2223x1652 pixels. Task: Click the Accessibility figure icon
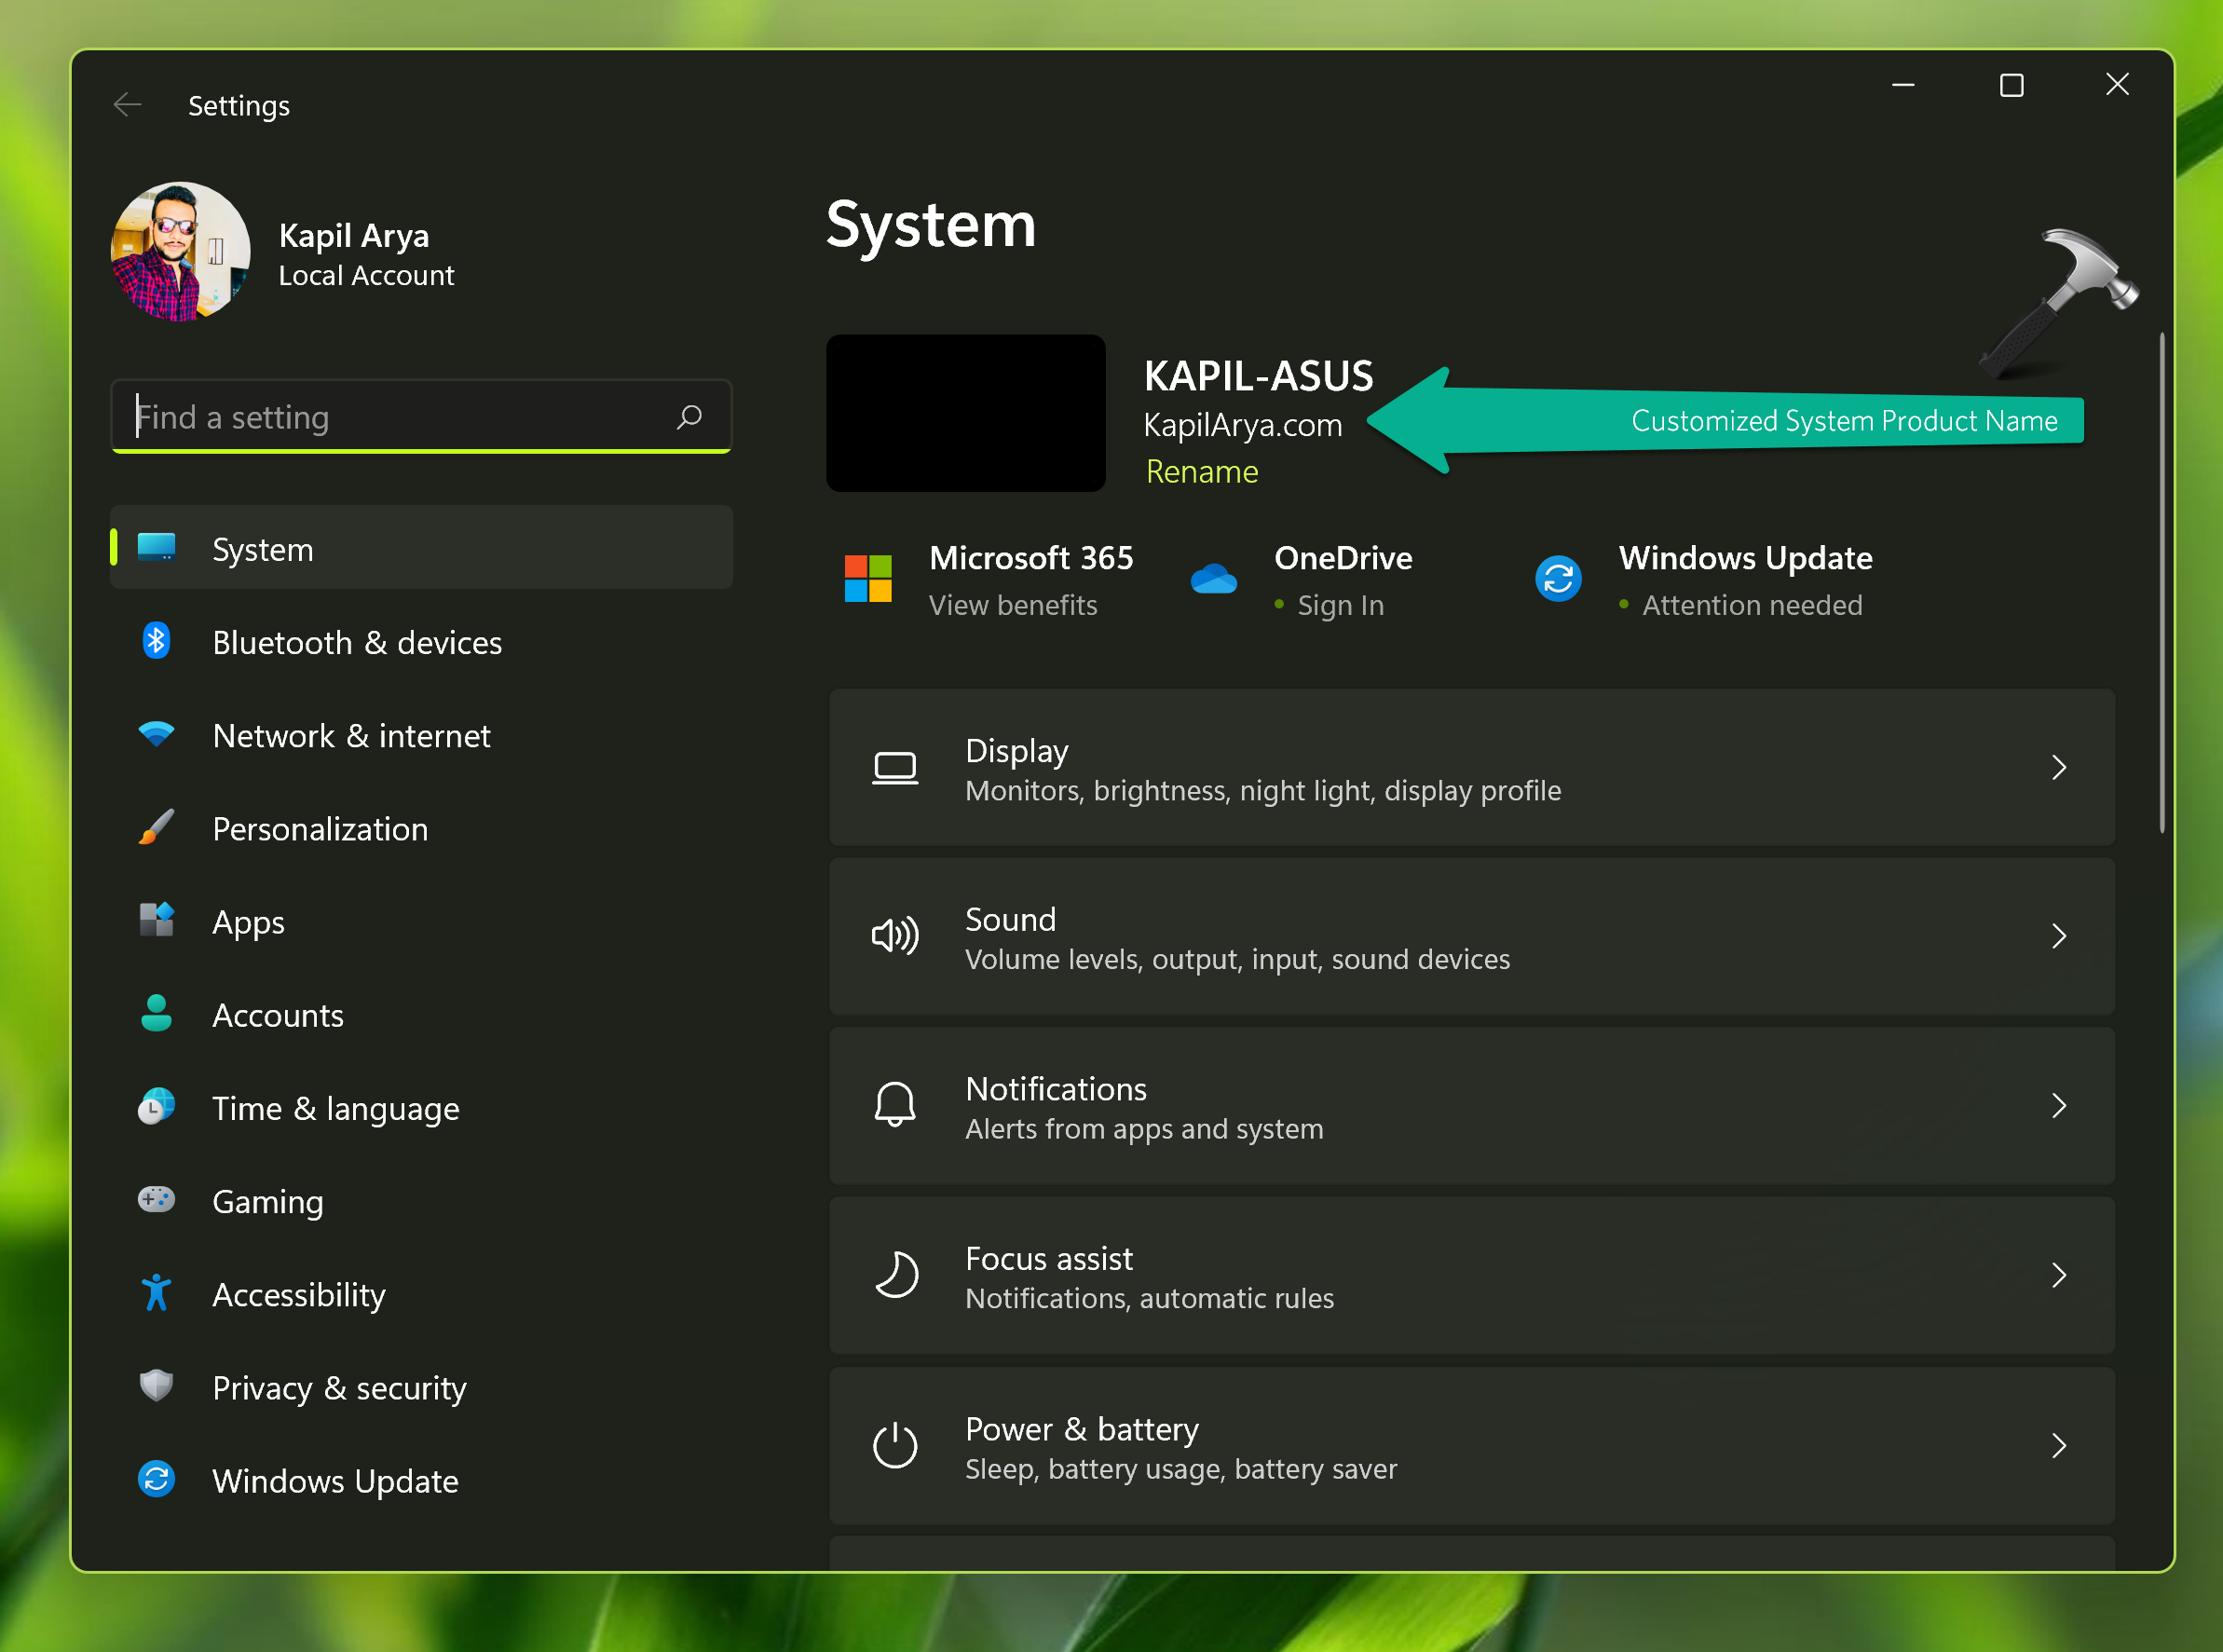pyautogui.click(x=156, y=1293)
